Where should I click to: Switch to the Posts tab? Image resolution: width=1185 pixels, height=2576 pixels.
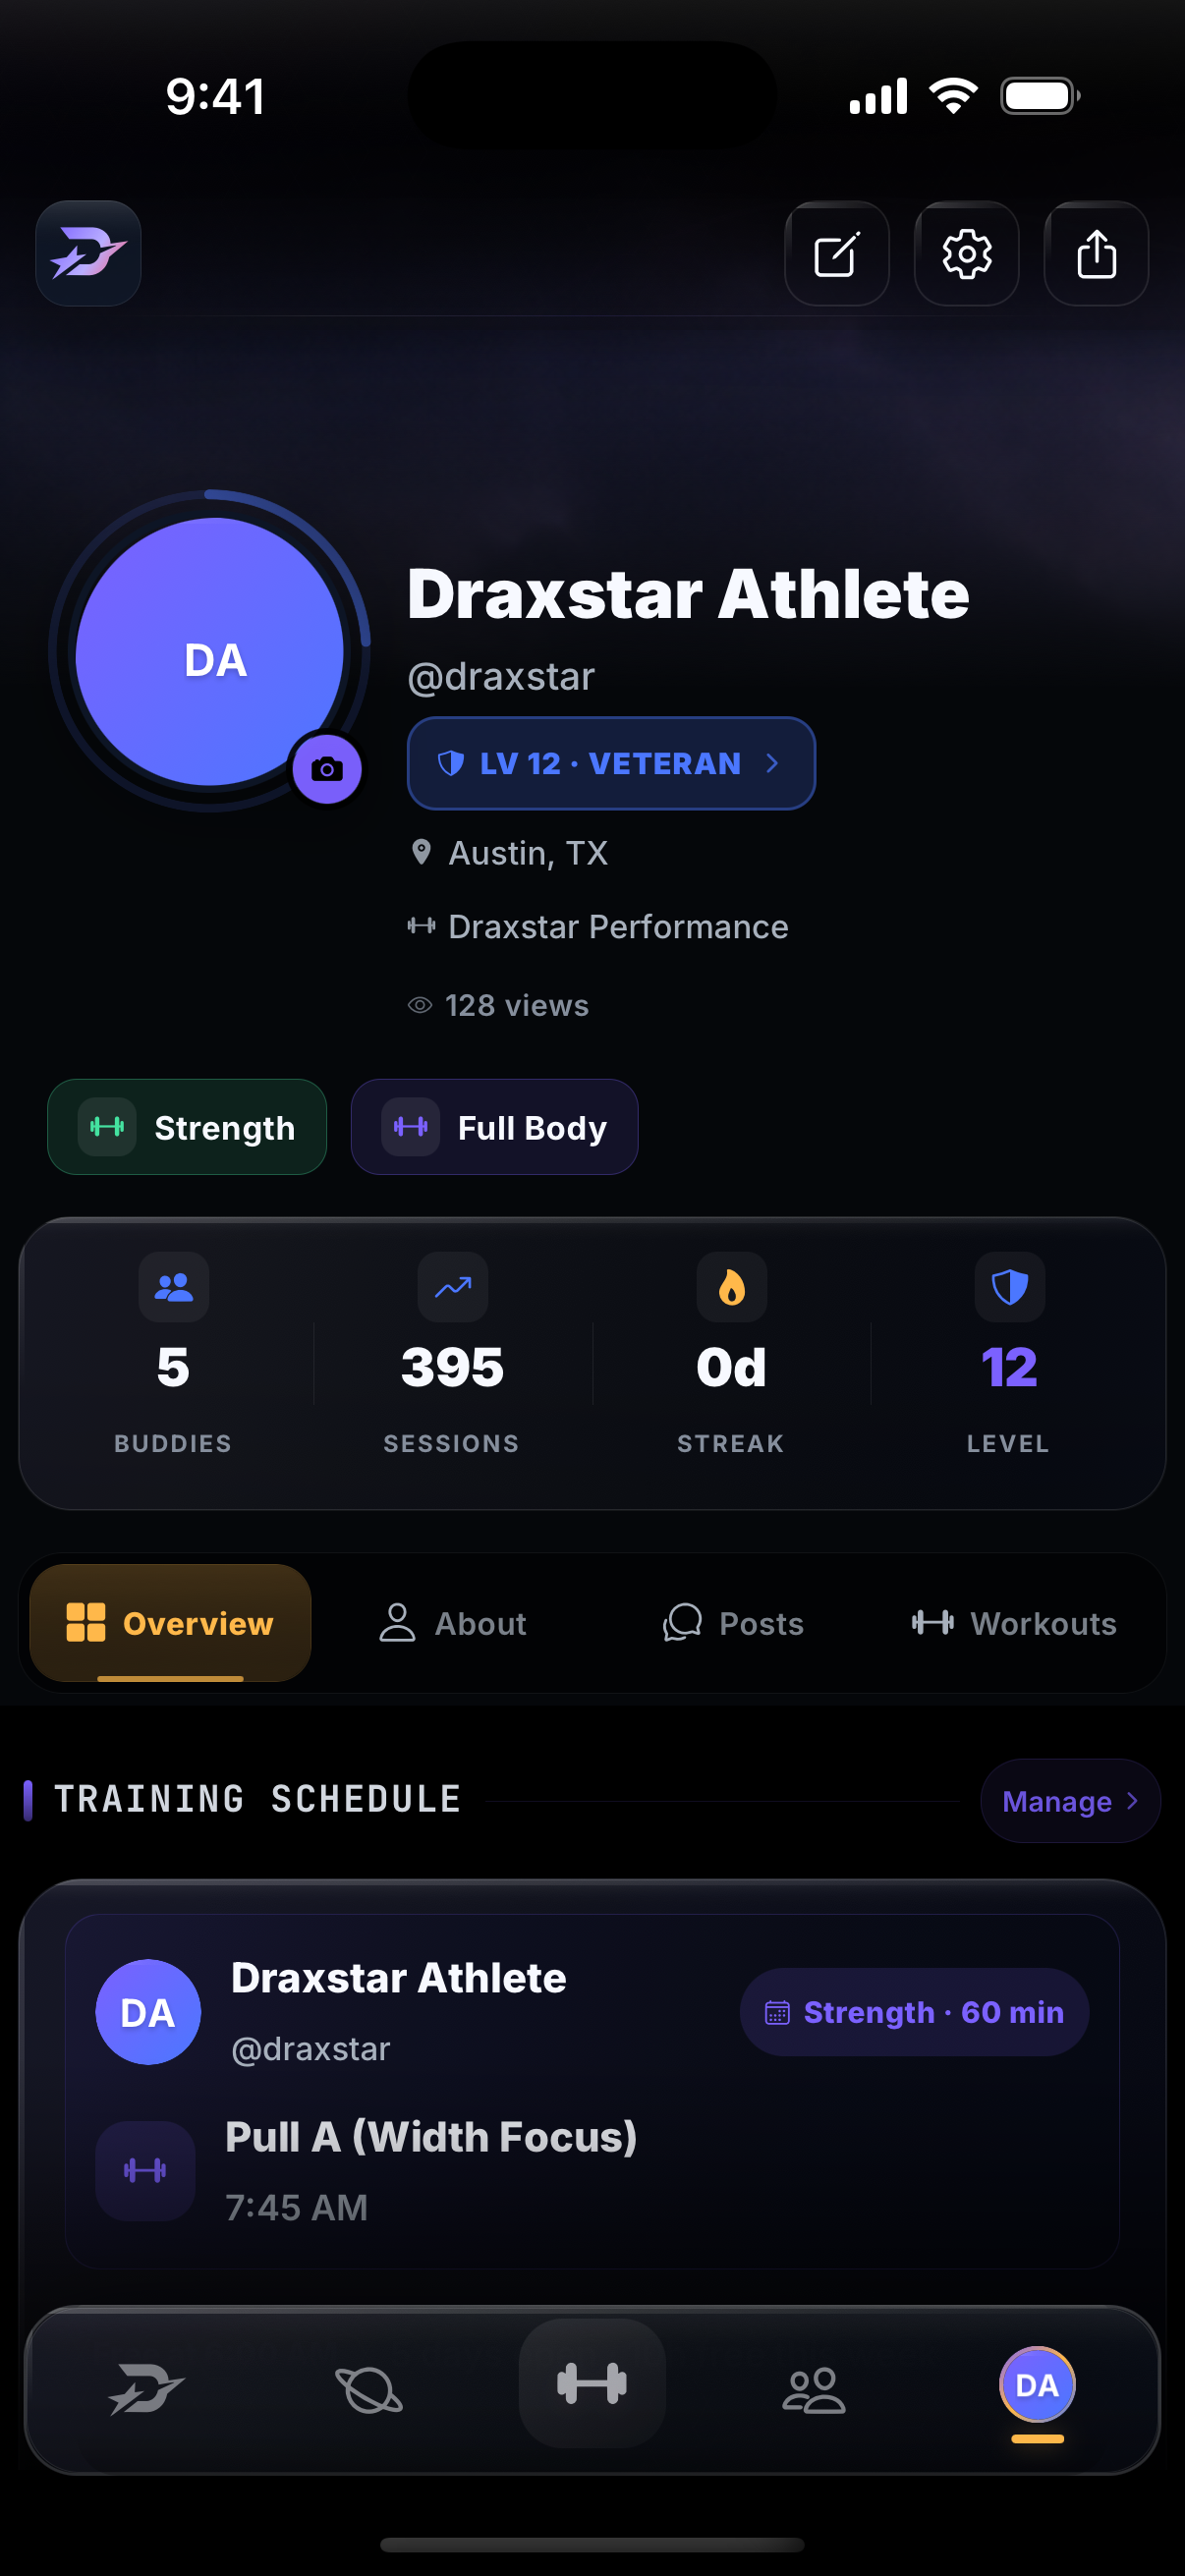coord(733,1623)
